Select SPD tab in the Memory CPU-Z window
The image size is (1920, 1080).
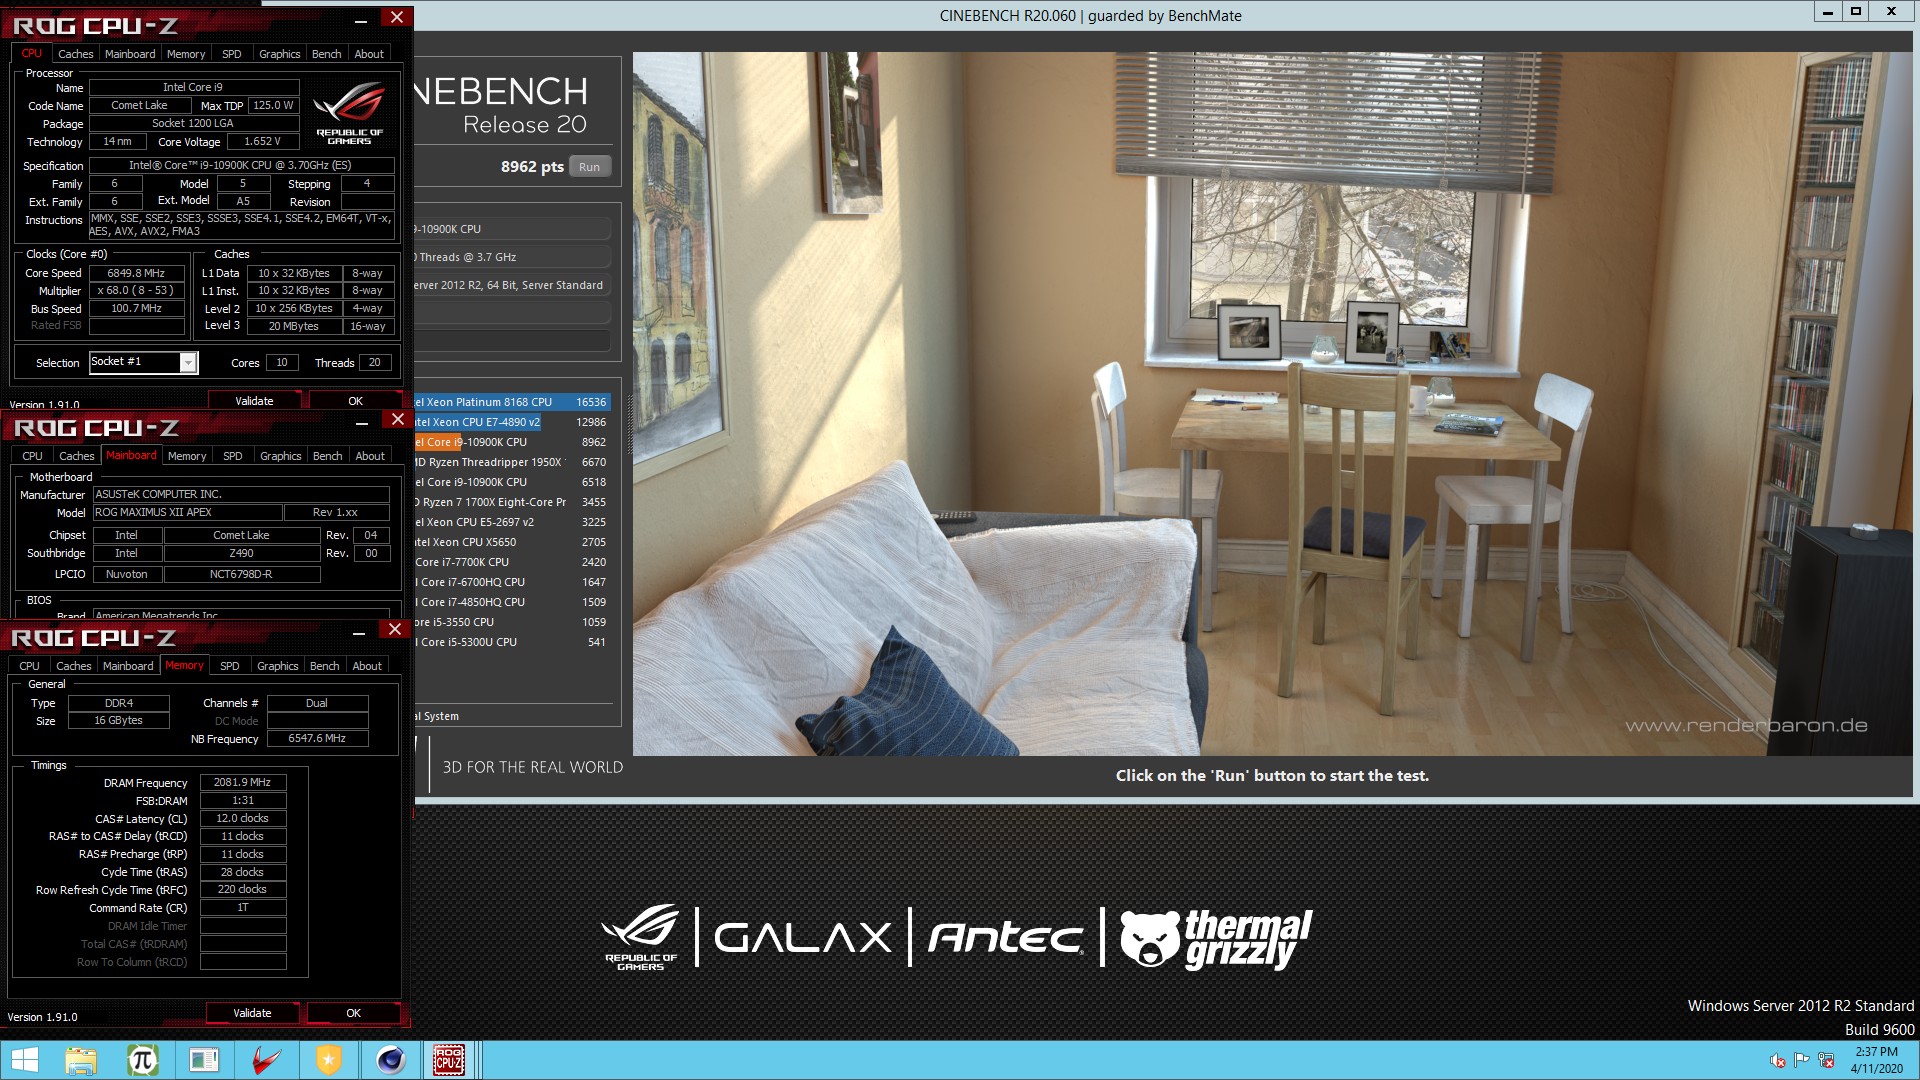(230, 666)
